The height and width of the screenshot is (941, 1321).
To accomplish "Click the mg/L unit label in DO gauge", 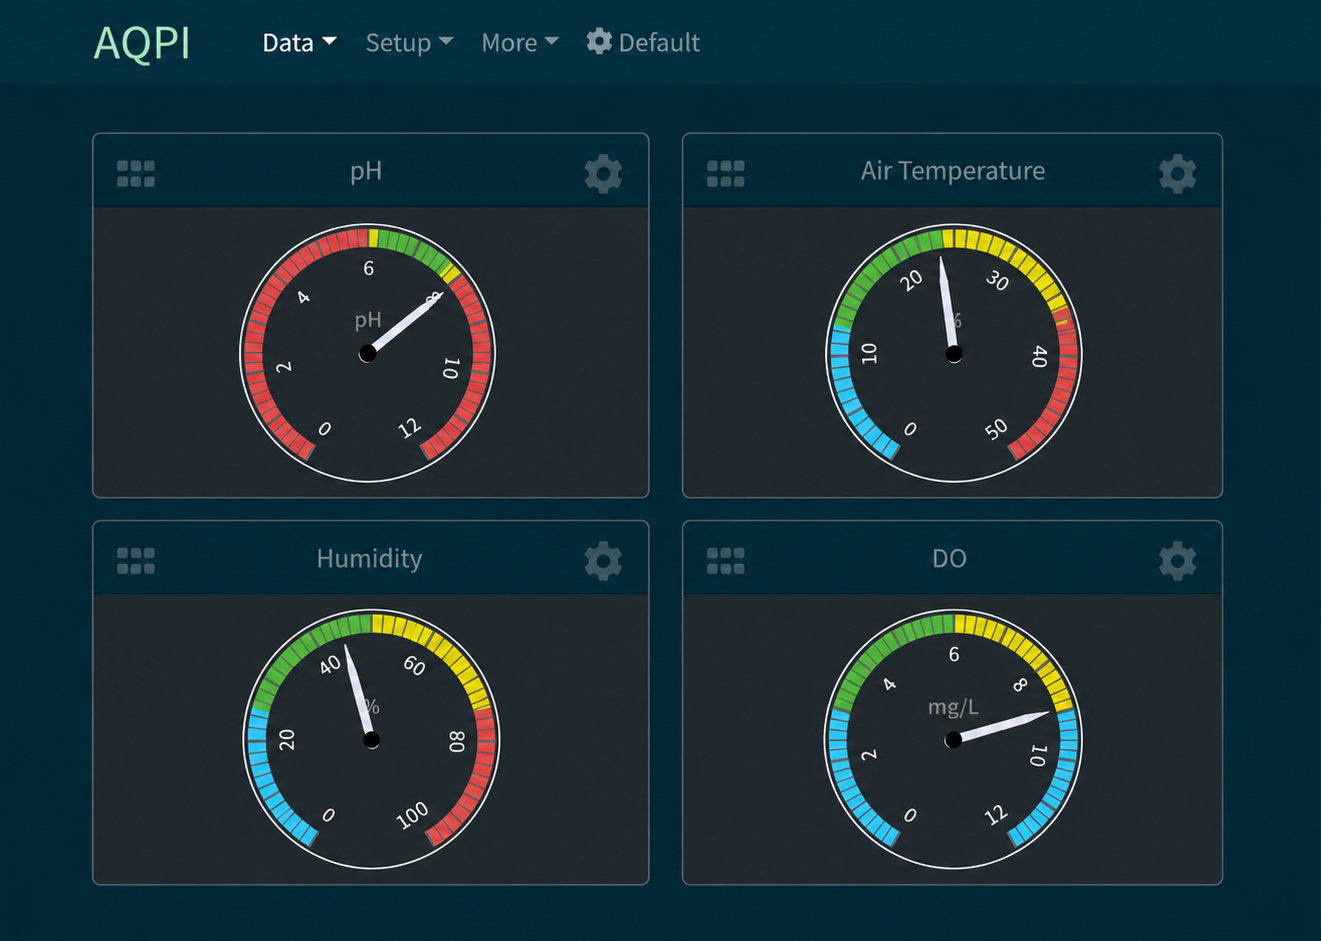I will [x=953, y=707].
